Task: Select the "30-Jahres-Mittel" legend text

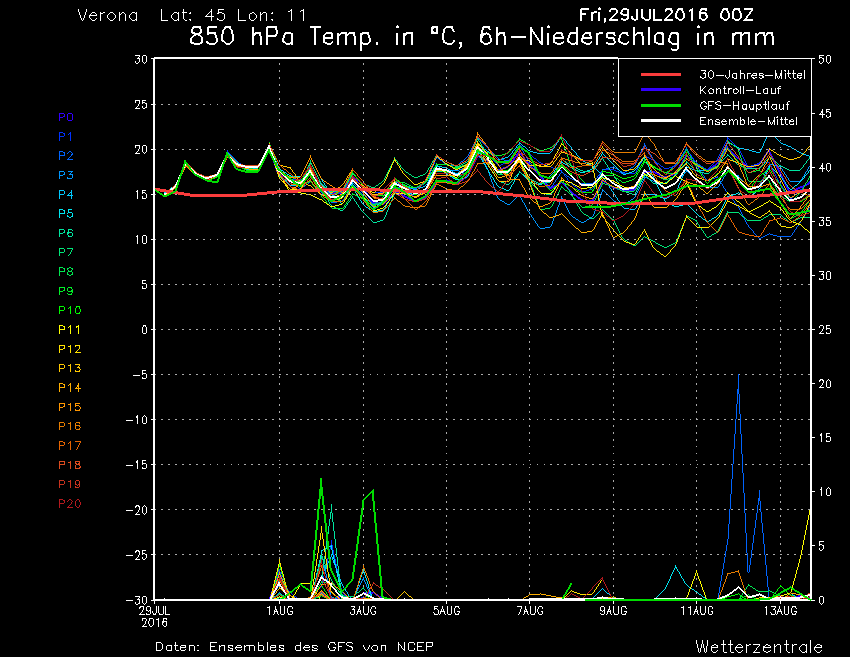Action: coord(752,75)
